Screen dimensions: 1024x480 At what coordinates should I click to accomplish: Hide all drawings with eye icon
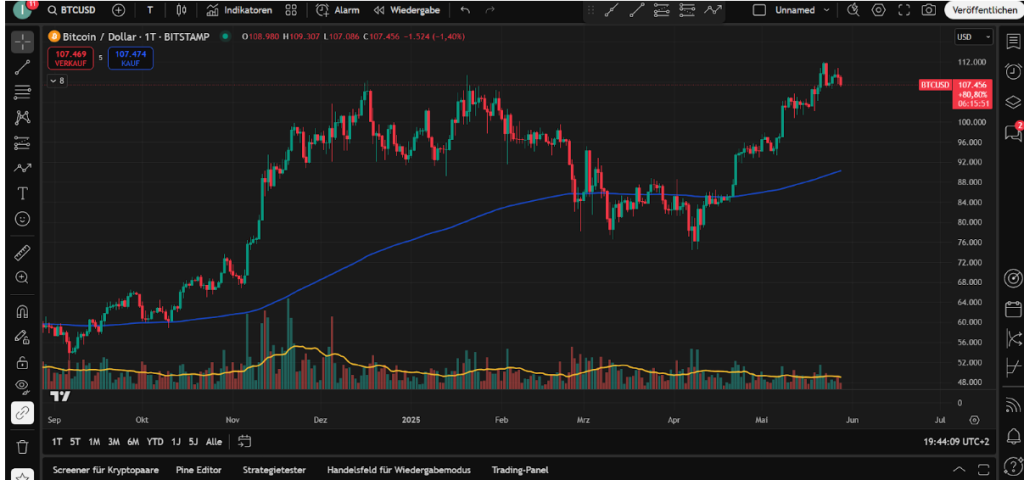pos(22,386)
